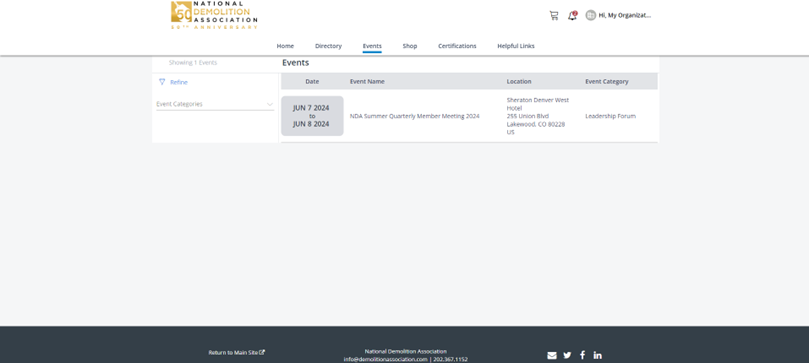
Task: Click the National Demolition Association logo
Action: coord(214,15)
